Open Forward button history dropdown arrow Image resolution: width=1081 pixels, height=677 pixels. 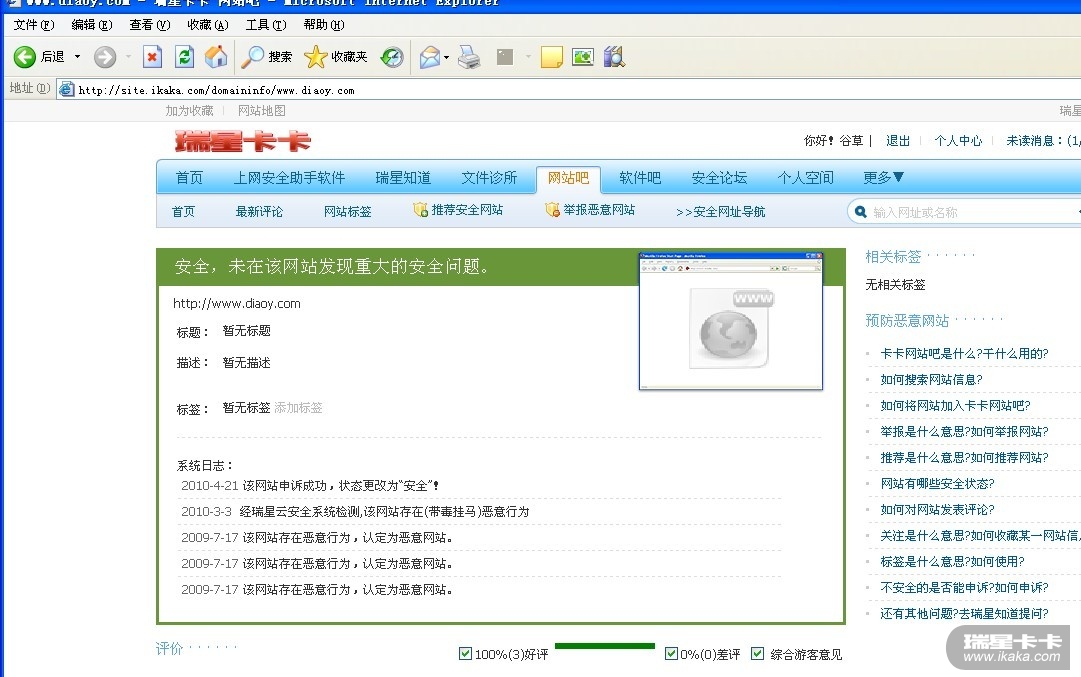pos(128,57)
